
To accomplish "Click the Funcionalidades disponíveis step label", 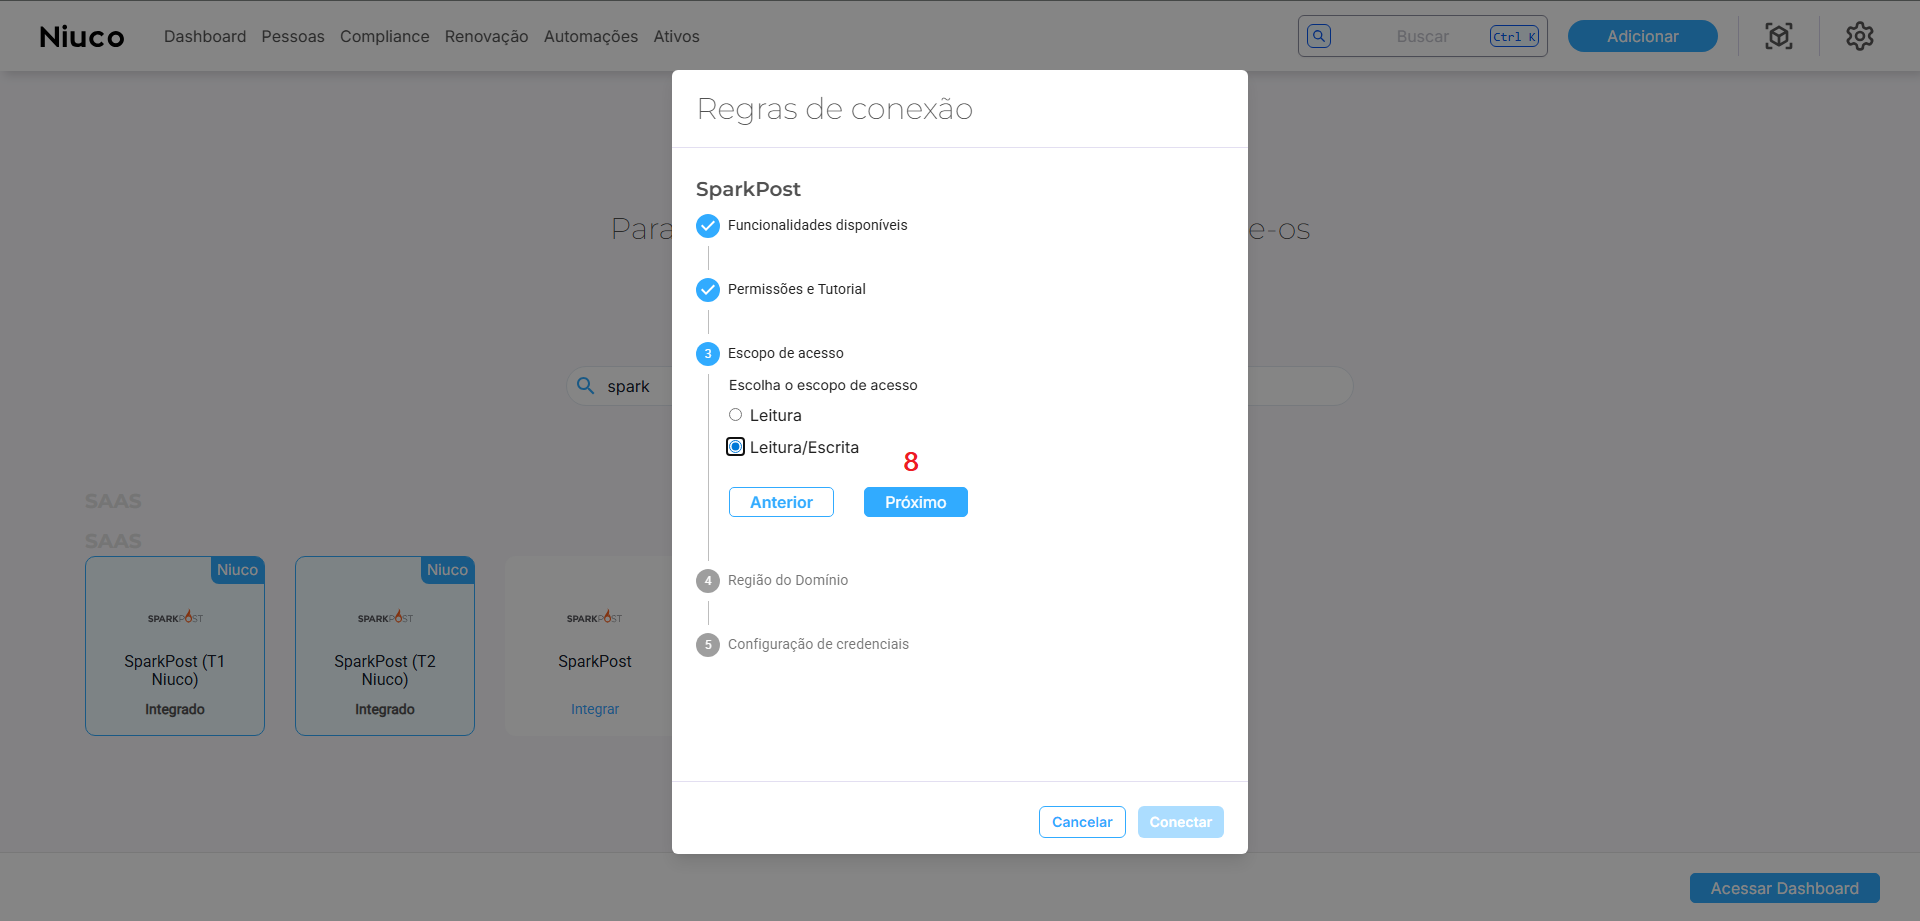I will click(x=818, y=225).
